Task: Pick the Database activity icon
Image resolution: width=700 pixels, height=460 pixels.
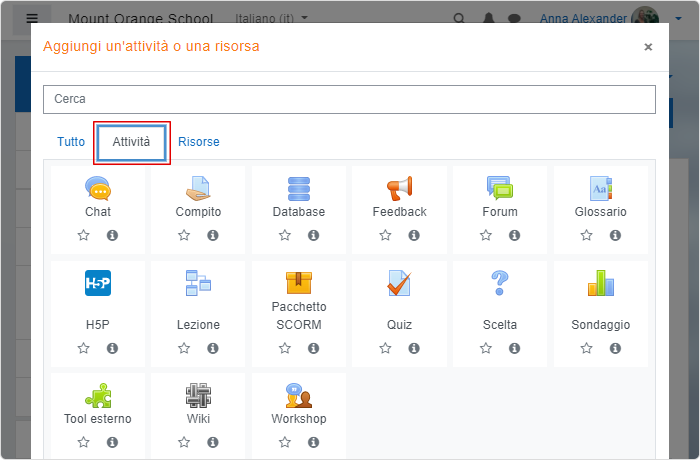Action: pos(299,188)
